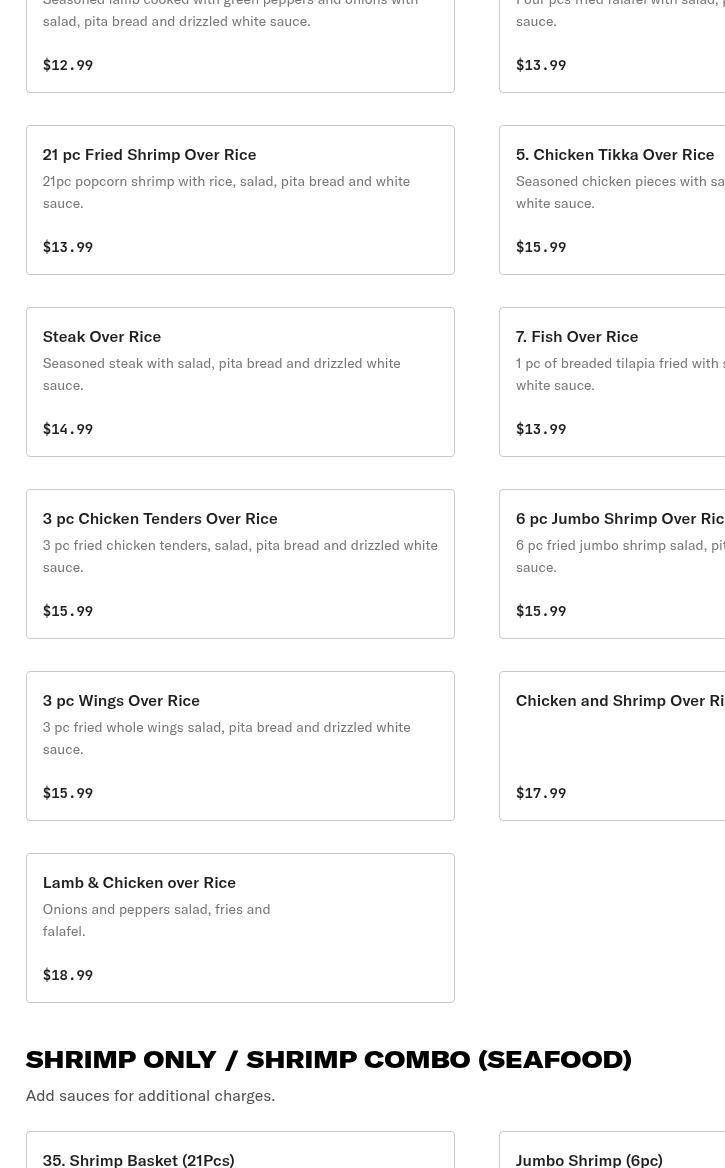Click the $18.99 price on Lamb & Chicken
Image resolution: width=725 pixels, height=1168 pixels.
coord(68,975)
